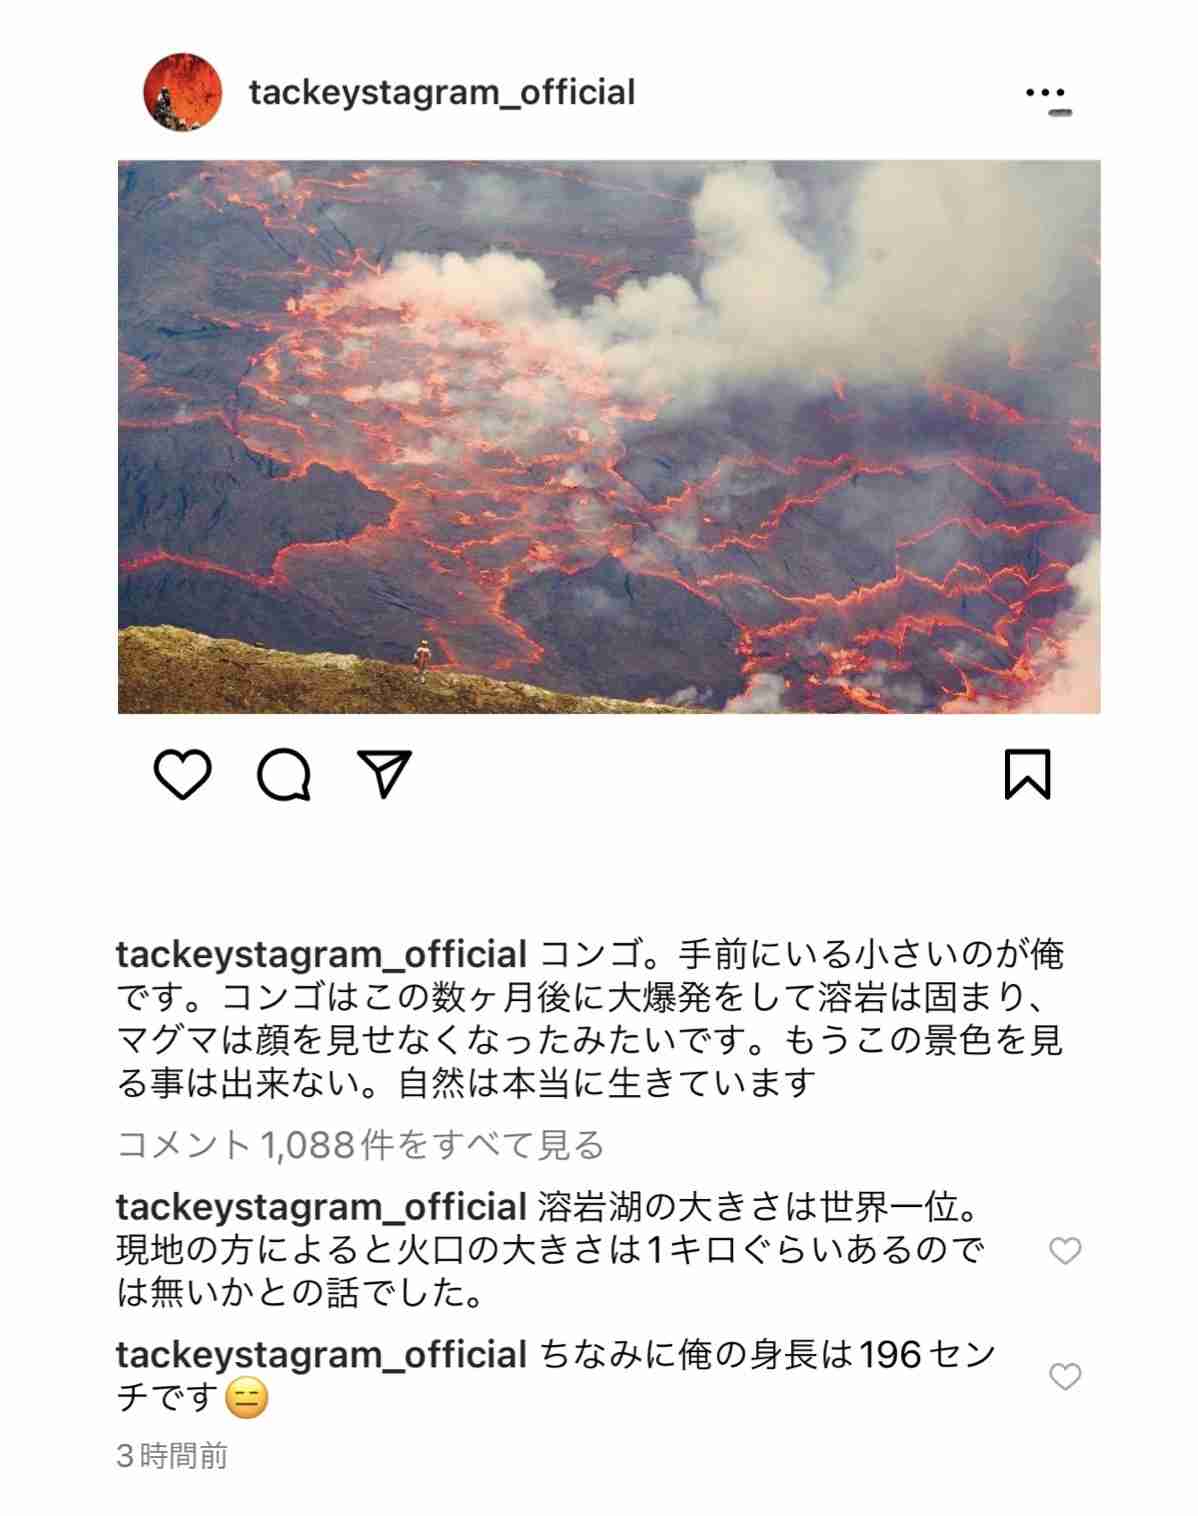The height and width of the screenshot is (1516, 1198).
Task: Like the comment mentioning 196 centimeters
Action: tap(1065, 1376)
